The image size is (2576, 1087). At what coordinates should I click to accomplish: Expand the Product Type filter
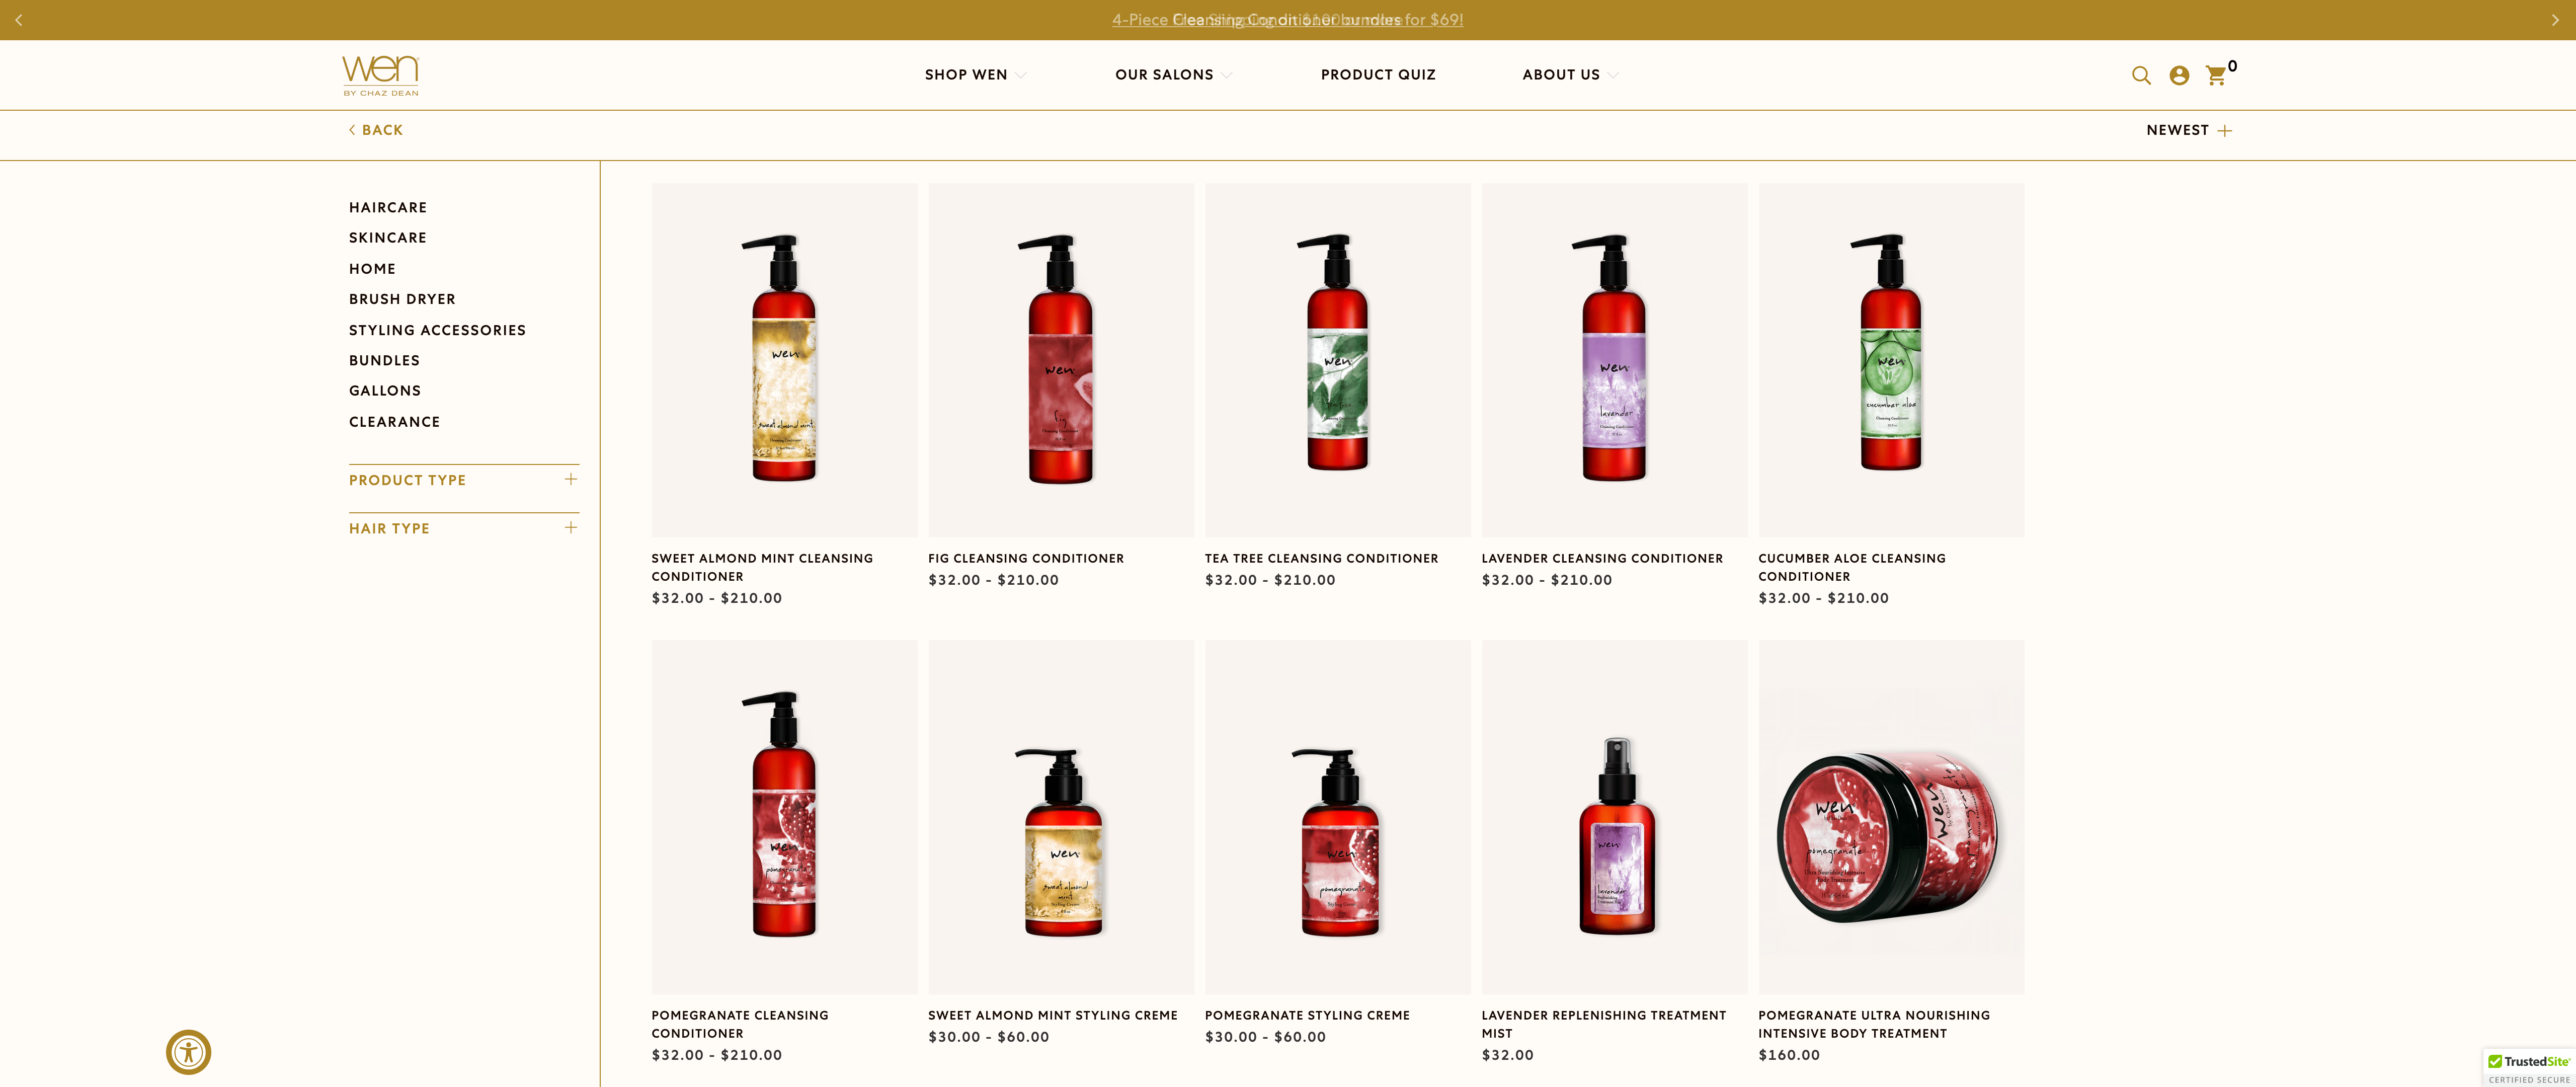[464, 480]
